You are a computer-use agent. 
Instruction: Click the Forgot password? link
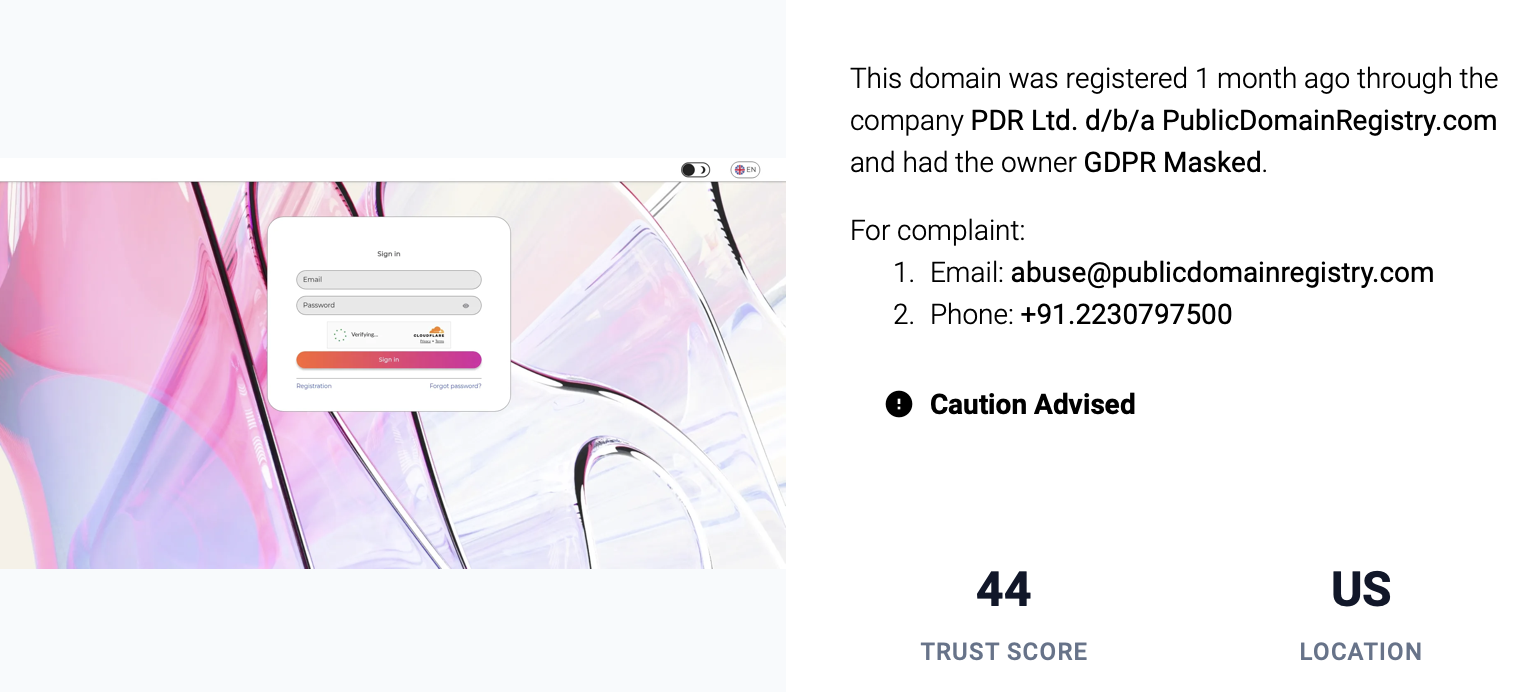(455, 386)
